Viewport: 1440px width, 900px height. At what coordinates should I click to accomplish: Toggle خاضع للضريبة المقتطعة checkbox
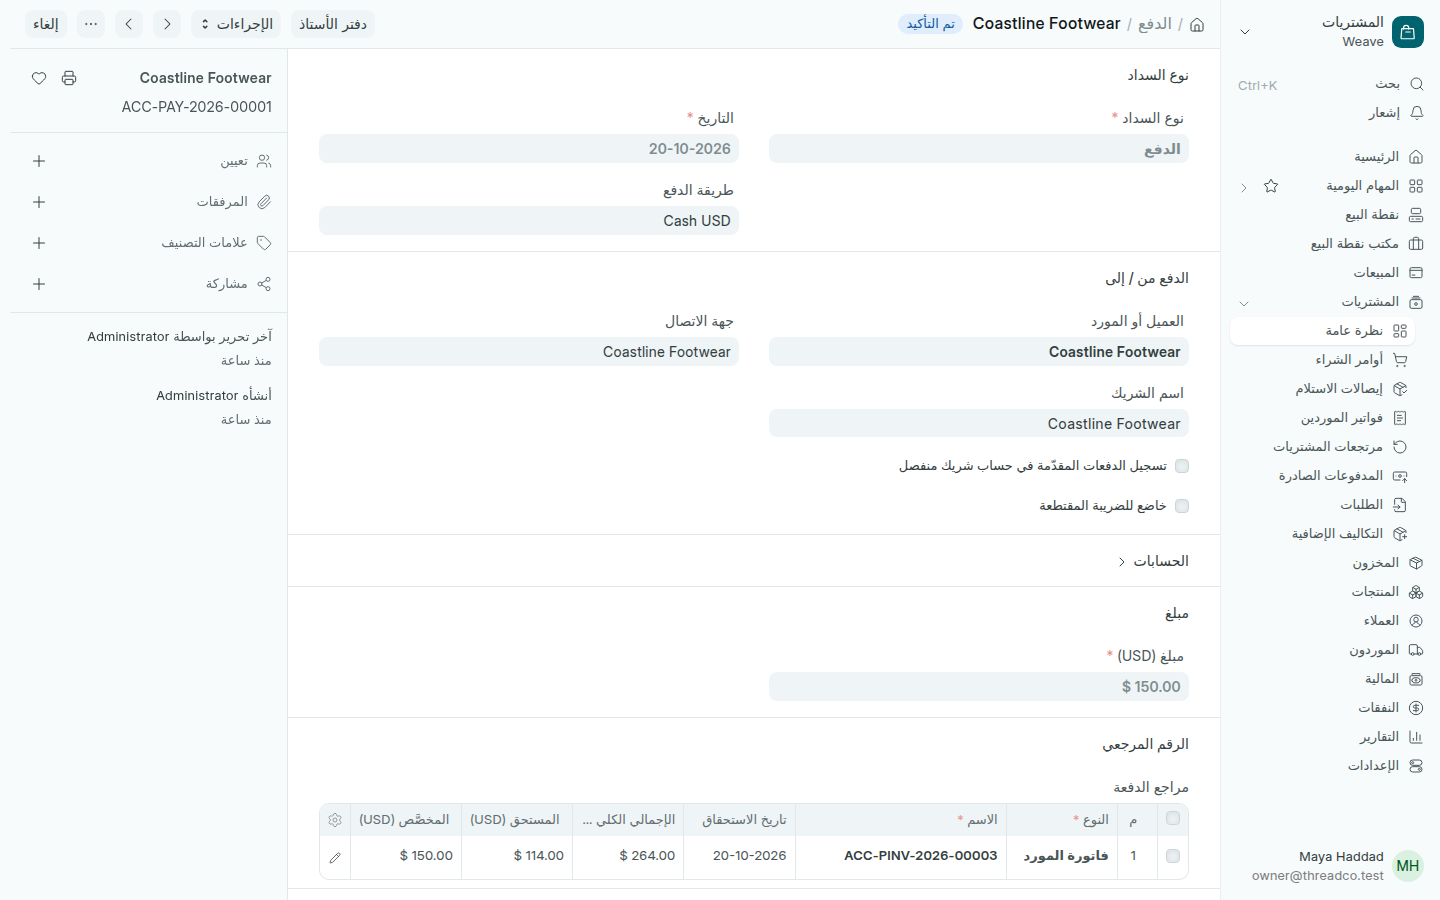pos(1182,506)
